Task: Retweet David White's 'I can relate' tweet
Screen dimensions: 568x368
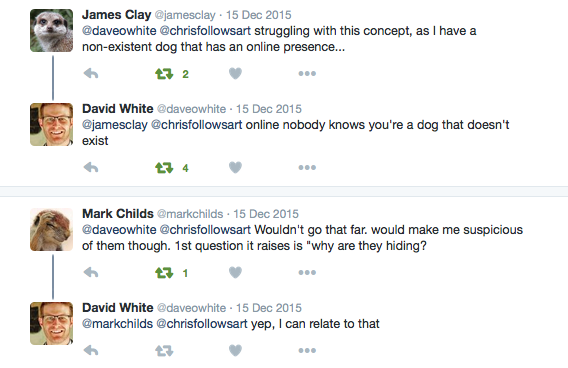Action: (164, 351)
